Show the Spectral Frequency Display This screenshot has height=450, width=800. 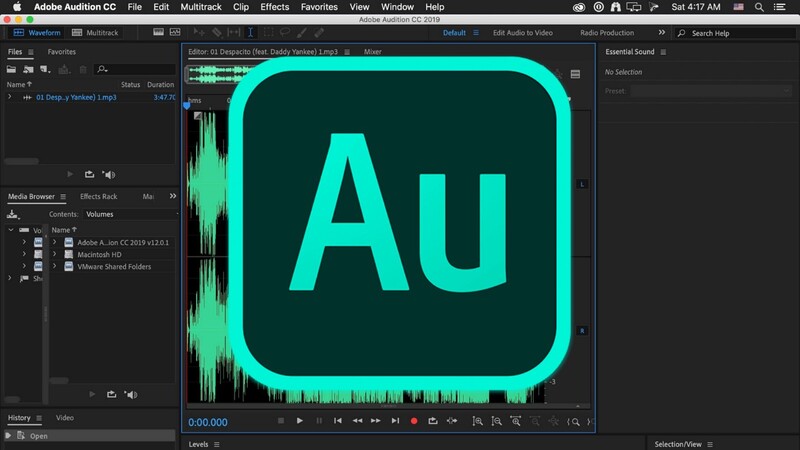tap(156, 33)
